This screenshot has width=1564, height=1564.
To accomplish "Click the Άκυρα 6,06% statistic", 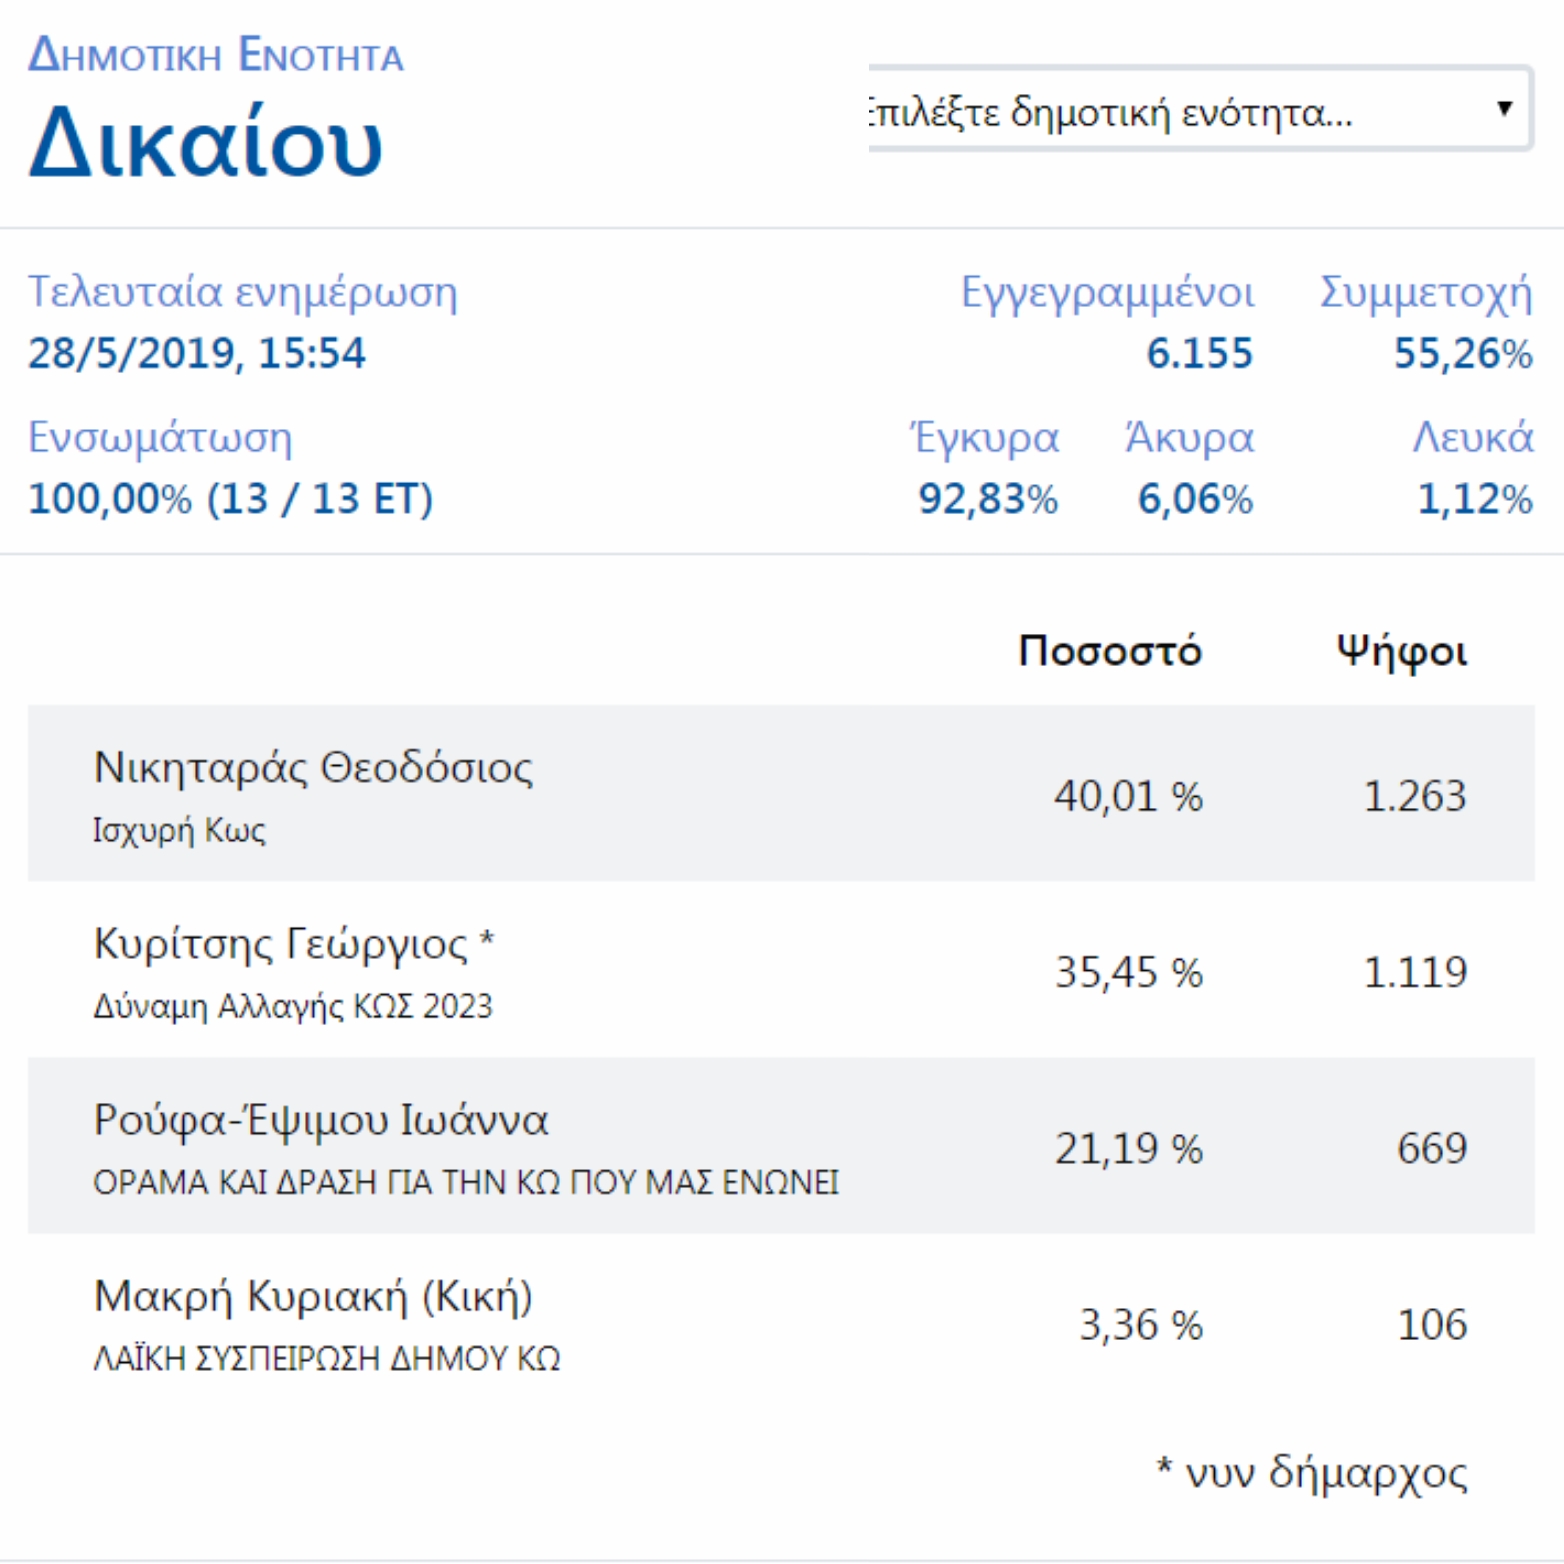I will [1194, 498].
